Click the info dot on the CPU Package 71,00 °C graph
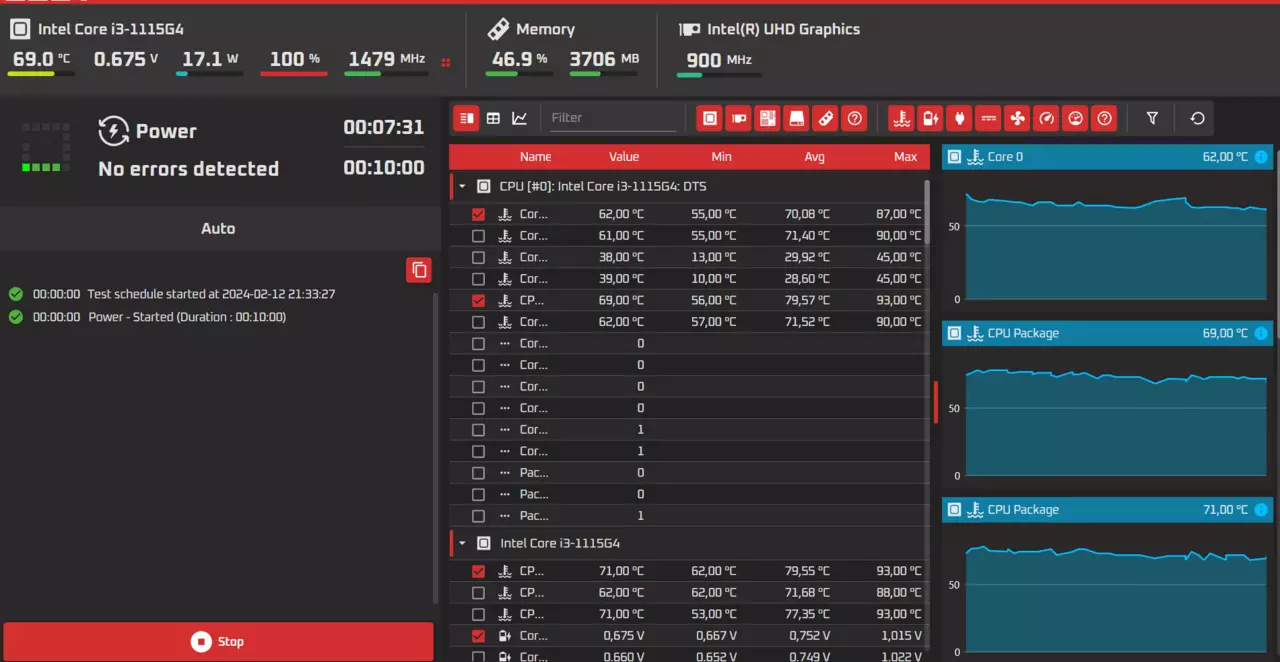 (x=1261, y=510)
